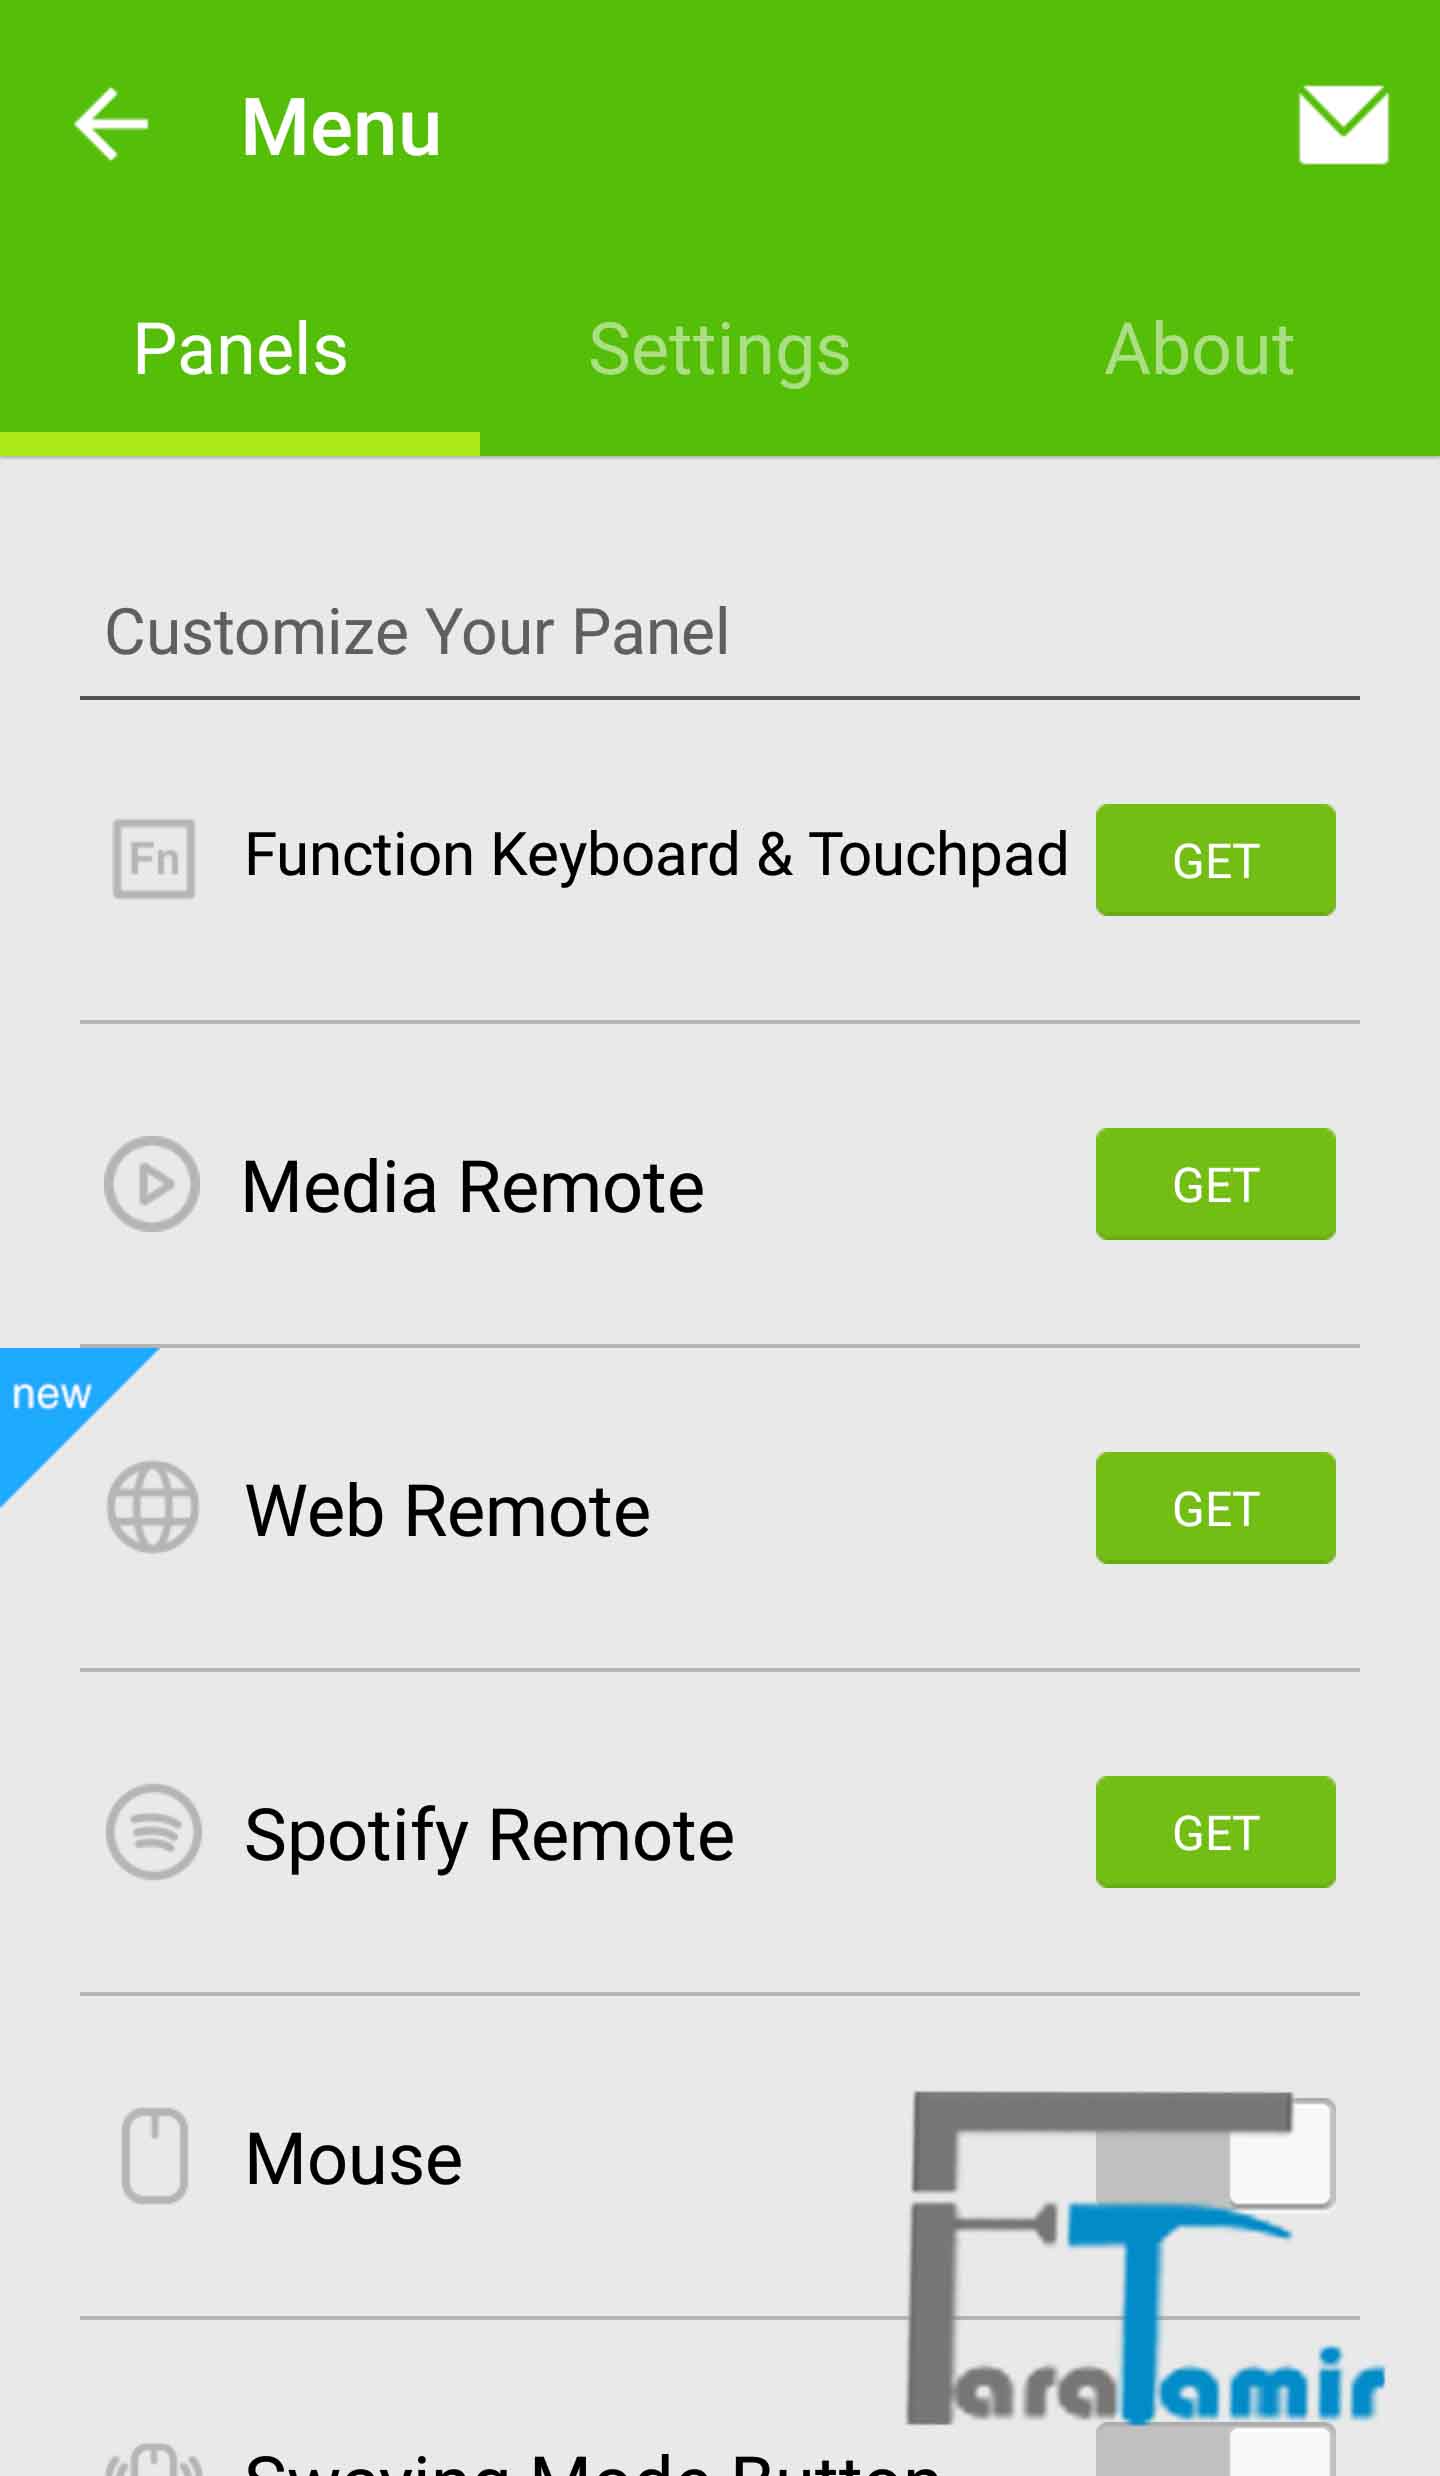Tap the back arrow in the header
1440x2476 pixels.
(111, 124)
